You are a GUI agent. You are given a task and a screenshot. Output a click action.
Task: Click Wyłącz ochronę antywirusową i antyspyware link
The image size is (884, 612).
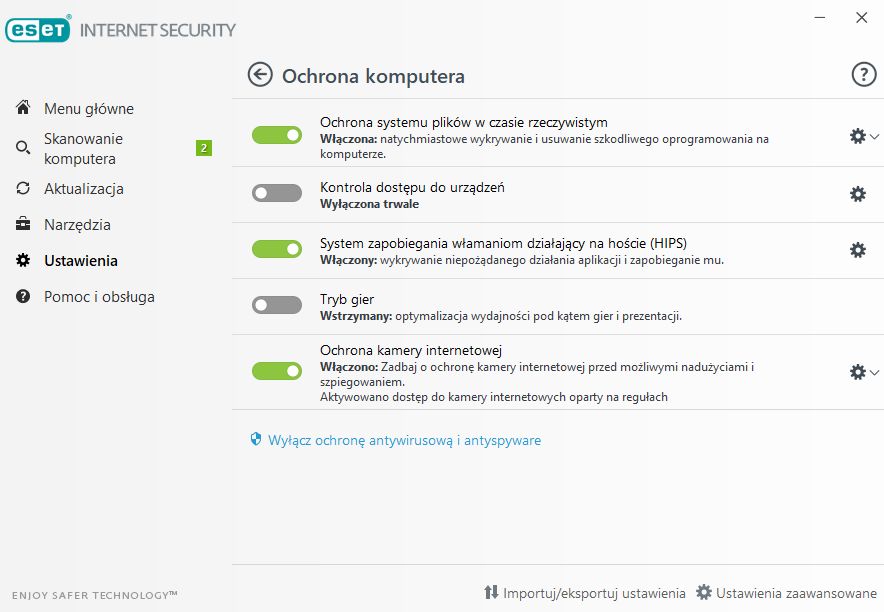tap(404, 440)
